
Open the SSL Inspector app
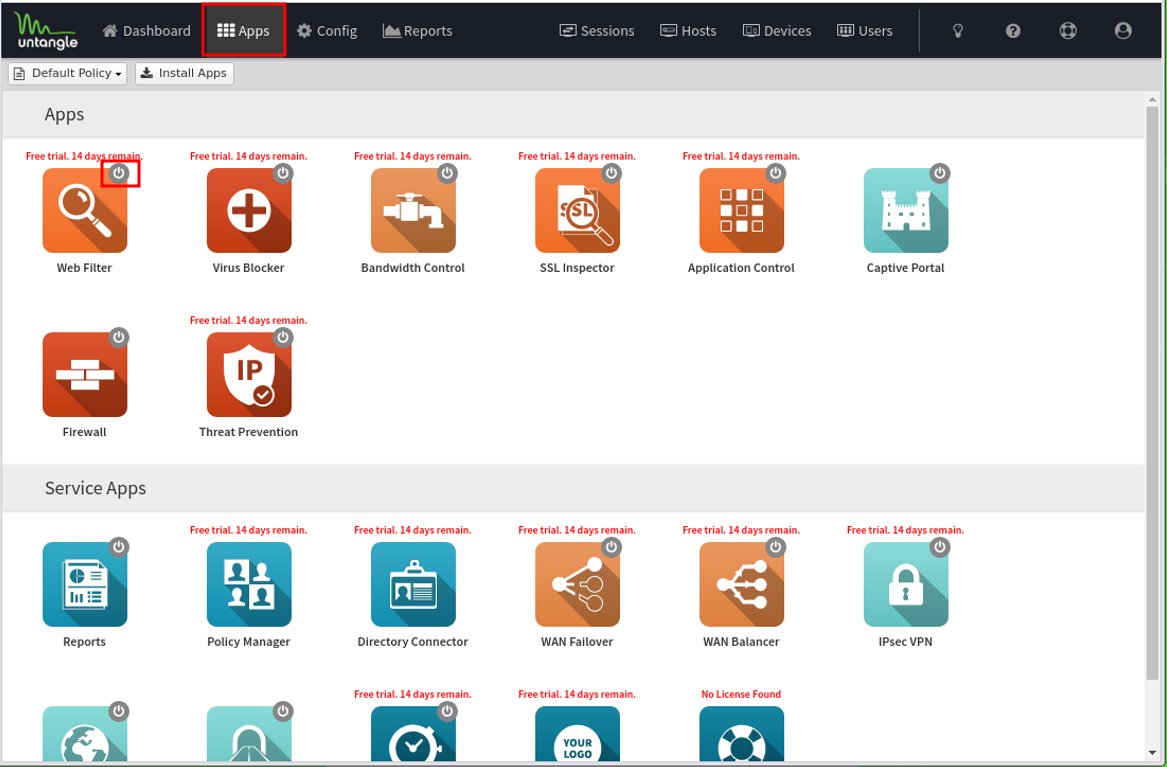(x=578, y=211)
